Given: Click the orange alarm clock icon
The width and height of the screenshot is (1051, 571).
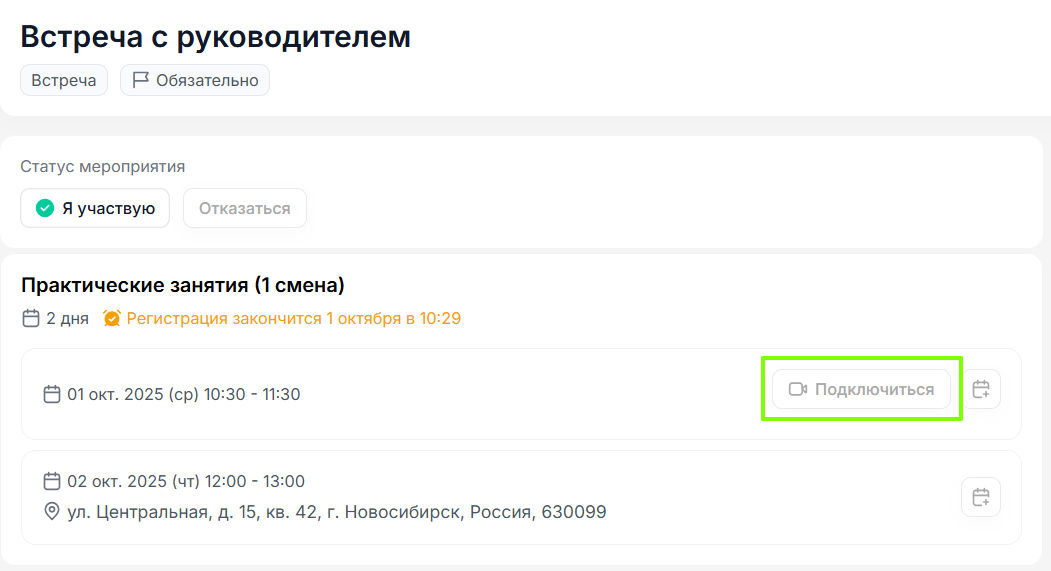Looking at the screenshot, I should pyautogui.click(x=112, y=319).
